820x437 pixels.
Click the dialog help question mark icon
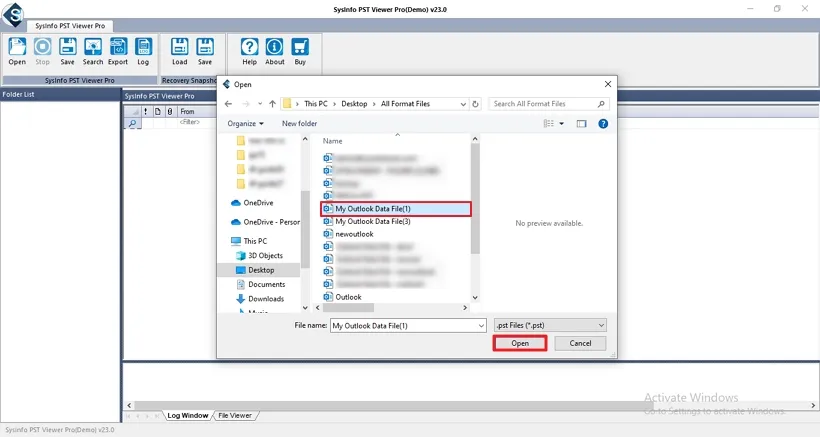pyautogui.click(x=603, y=124)
